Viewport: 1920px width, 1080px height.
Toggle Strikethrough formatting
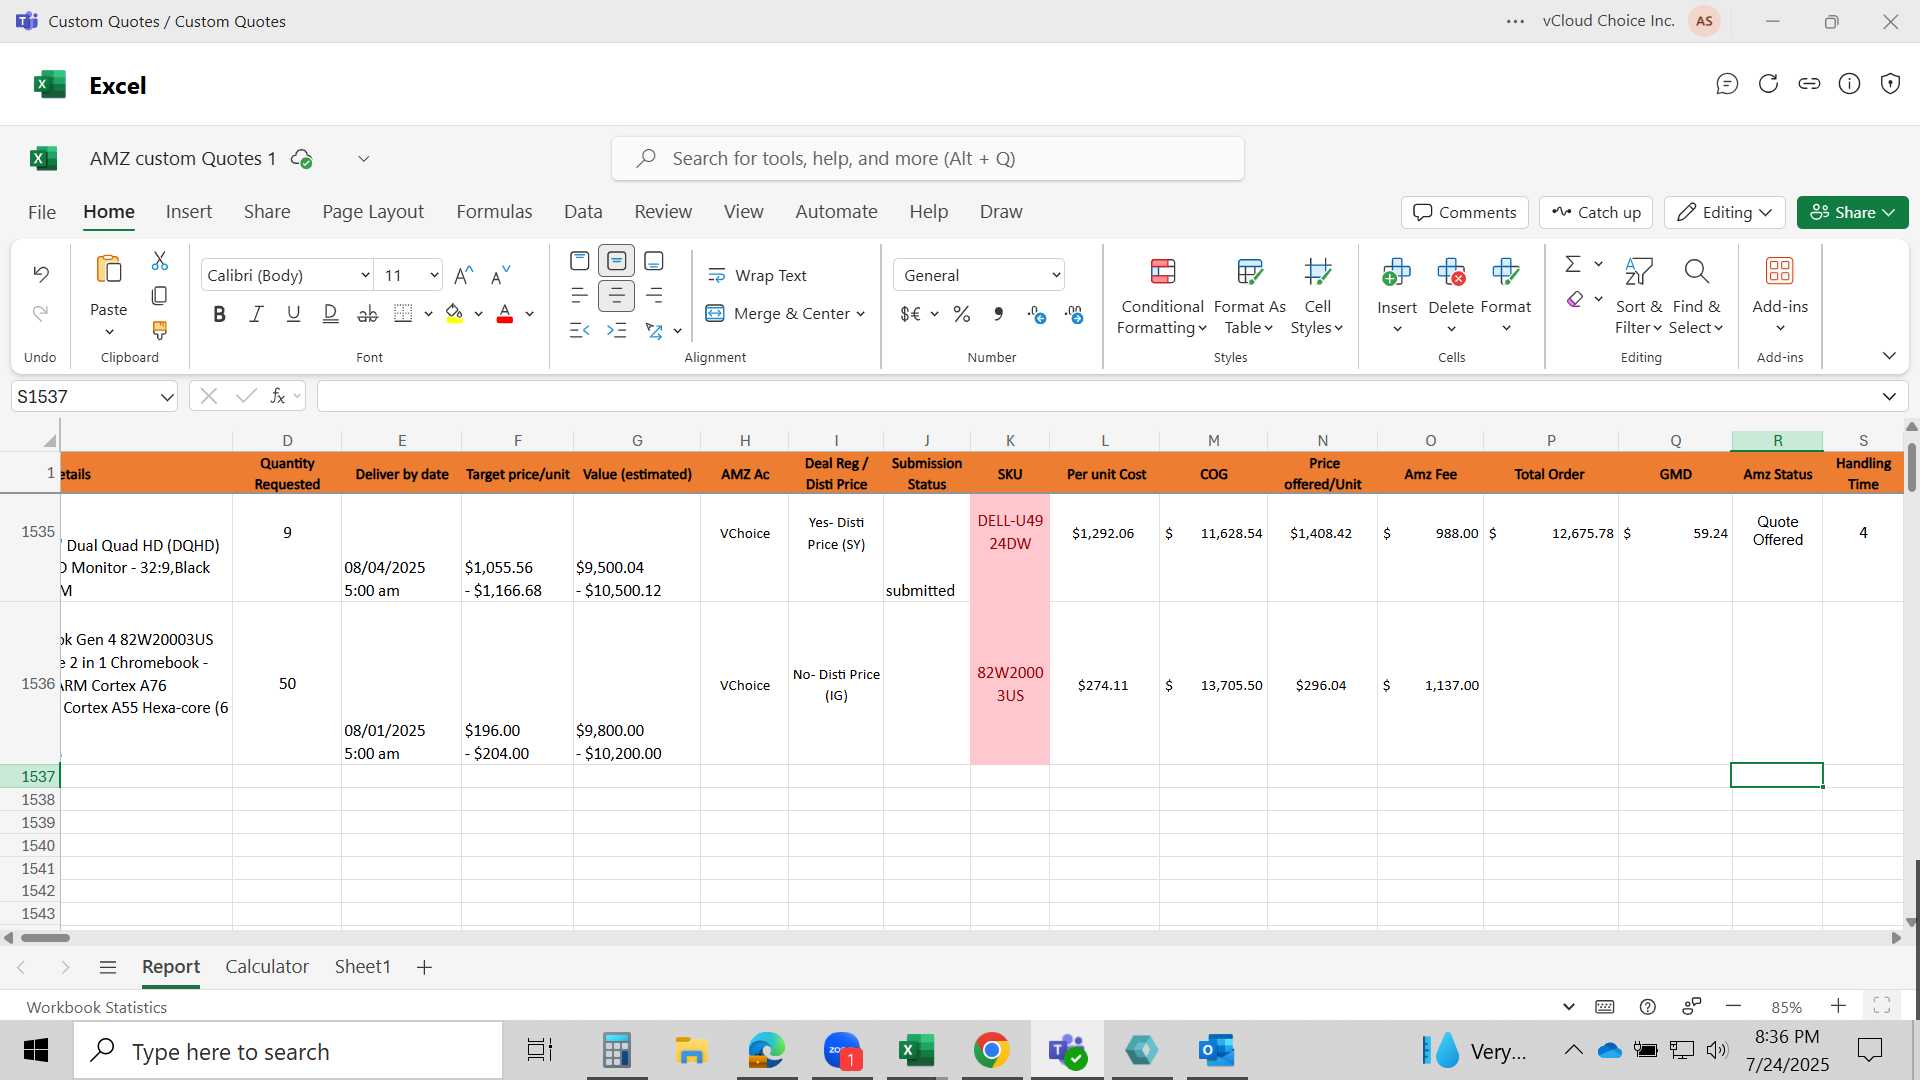click(x=368, y=314)
